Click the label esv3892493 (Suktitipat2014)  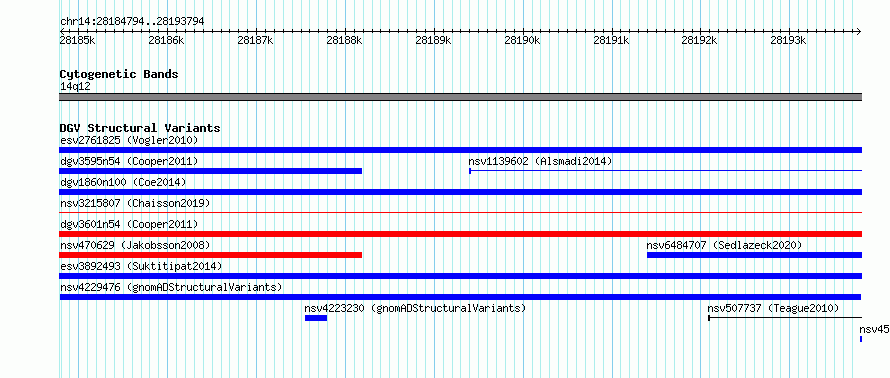pyautogui.click(x=141, y=266)
